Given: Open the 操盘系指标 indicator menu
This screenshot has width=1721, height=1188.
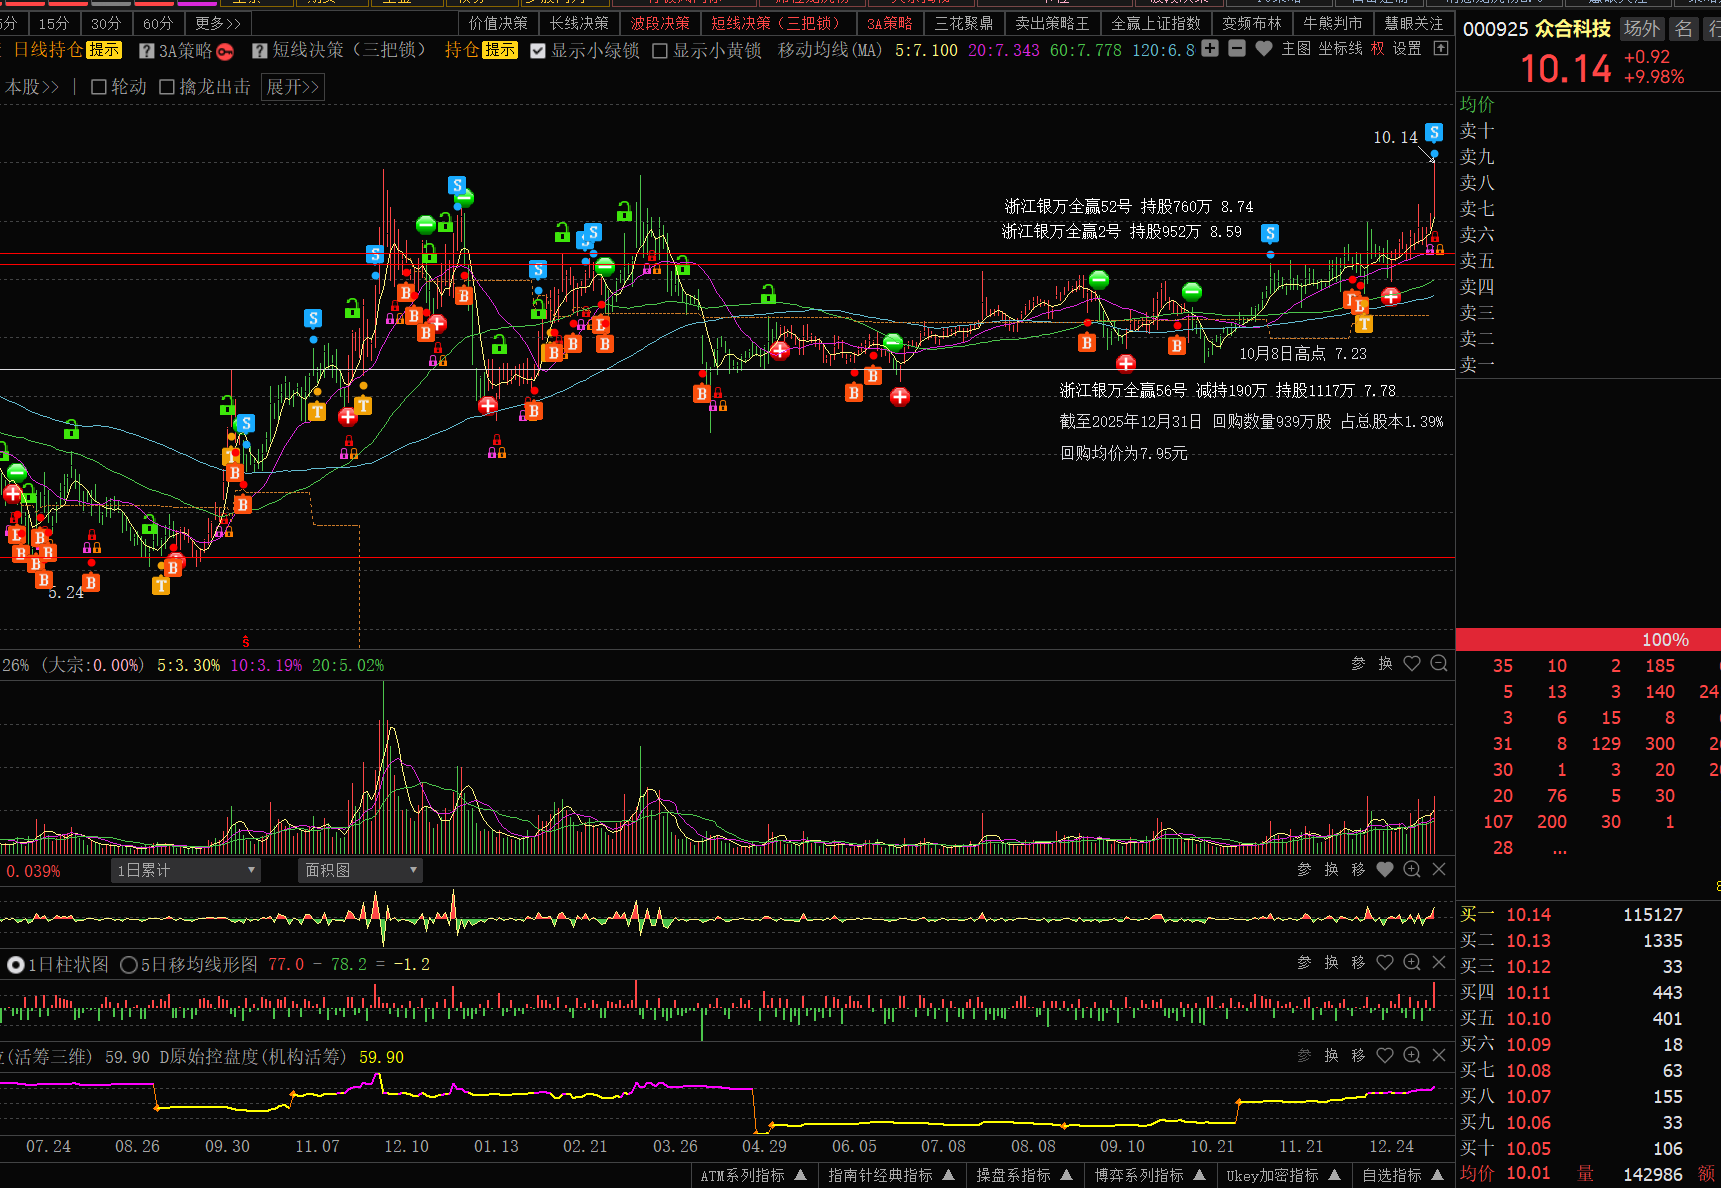Looking at the screenshot, I should [1024, 1176].
